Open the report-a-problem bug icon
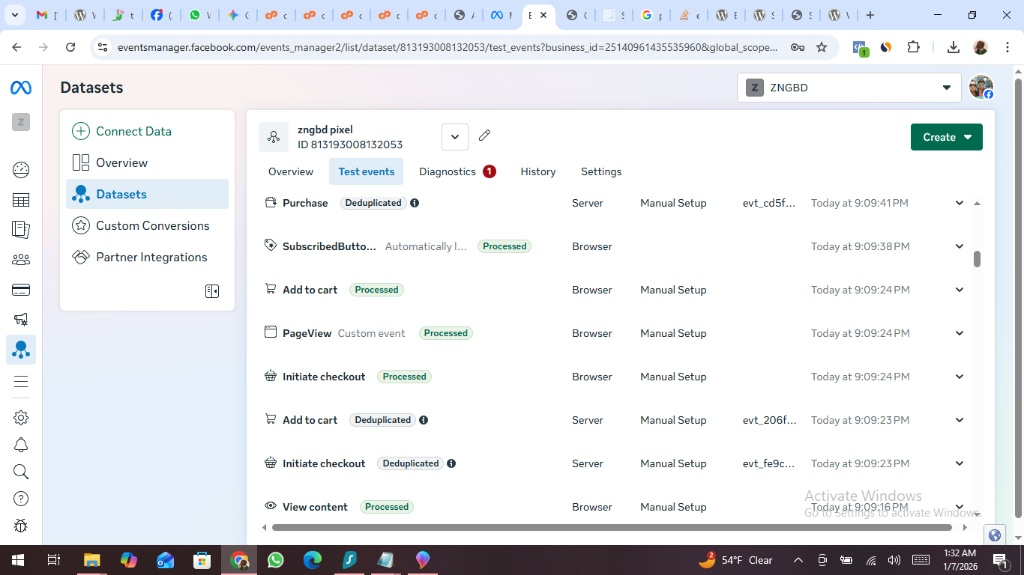The image size is (1024, 575). (21, 526)
